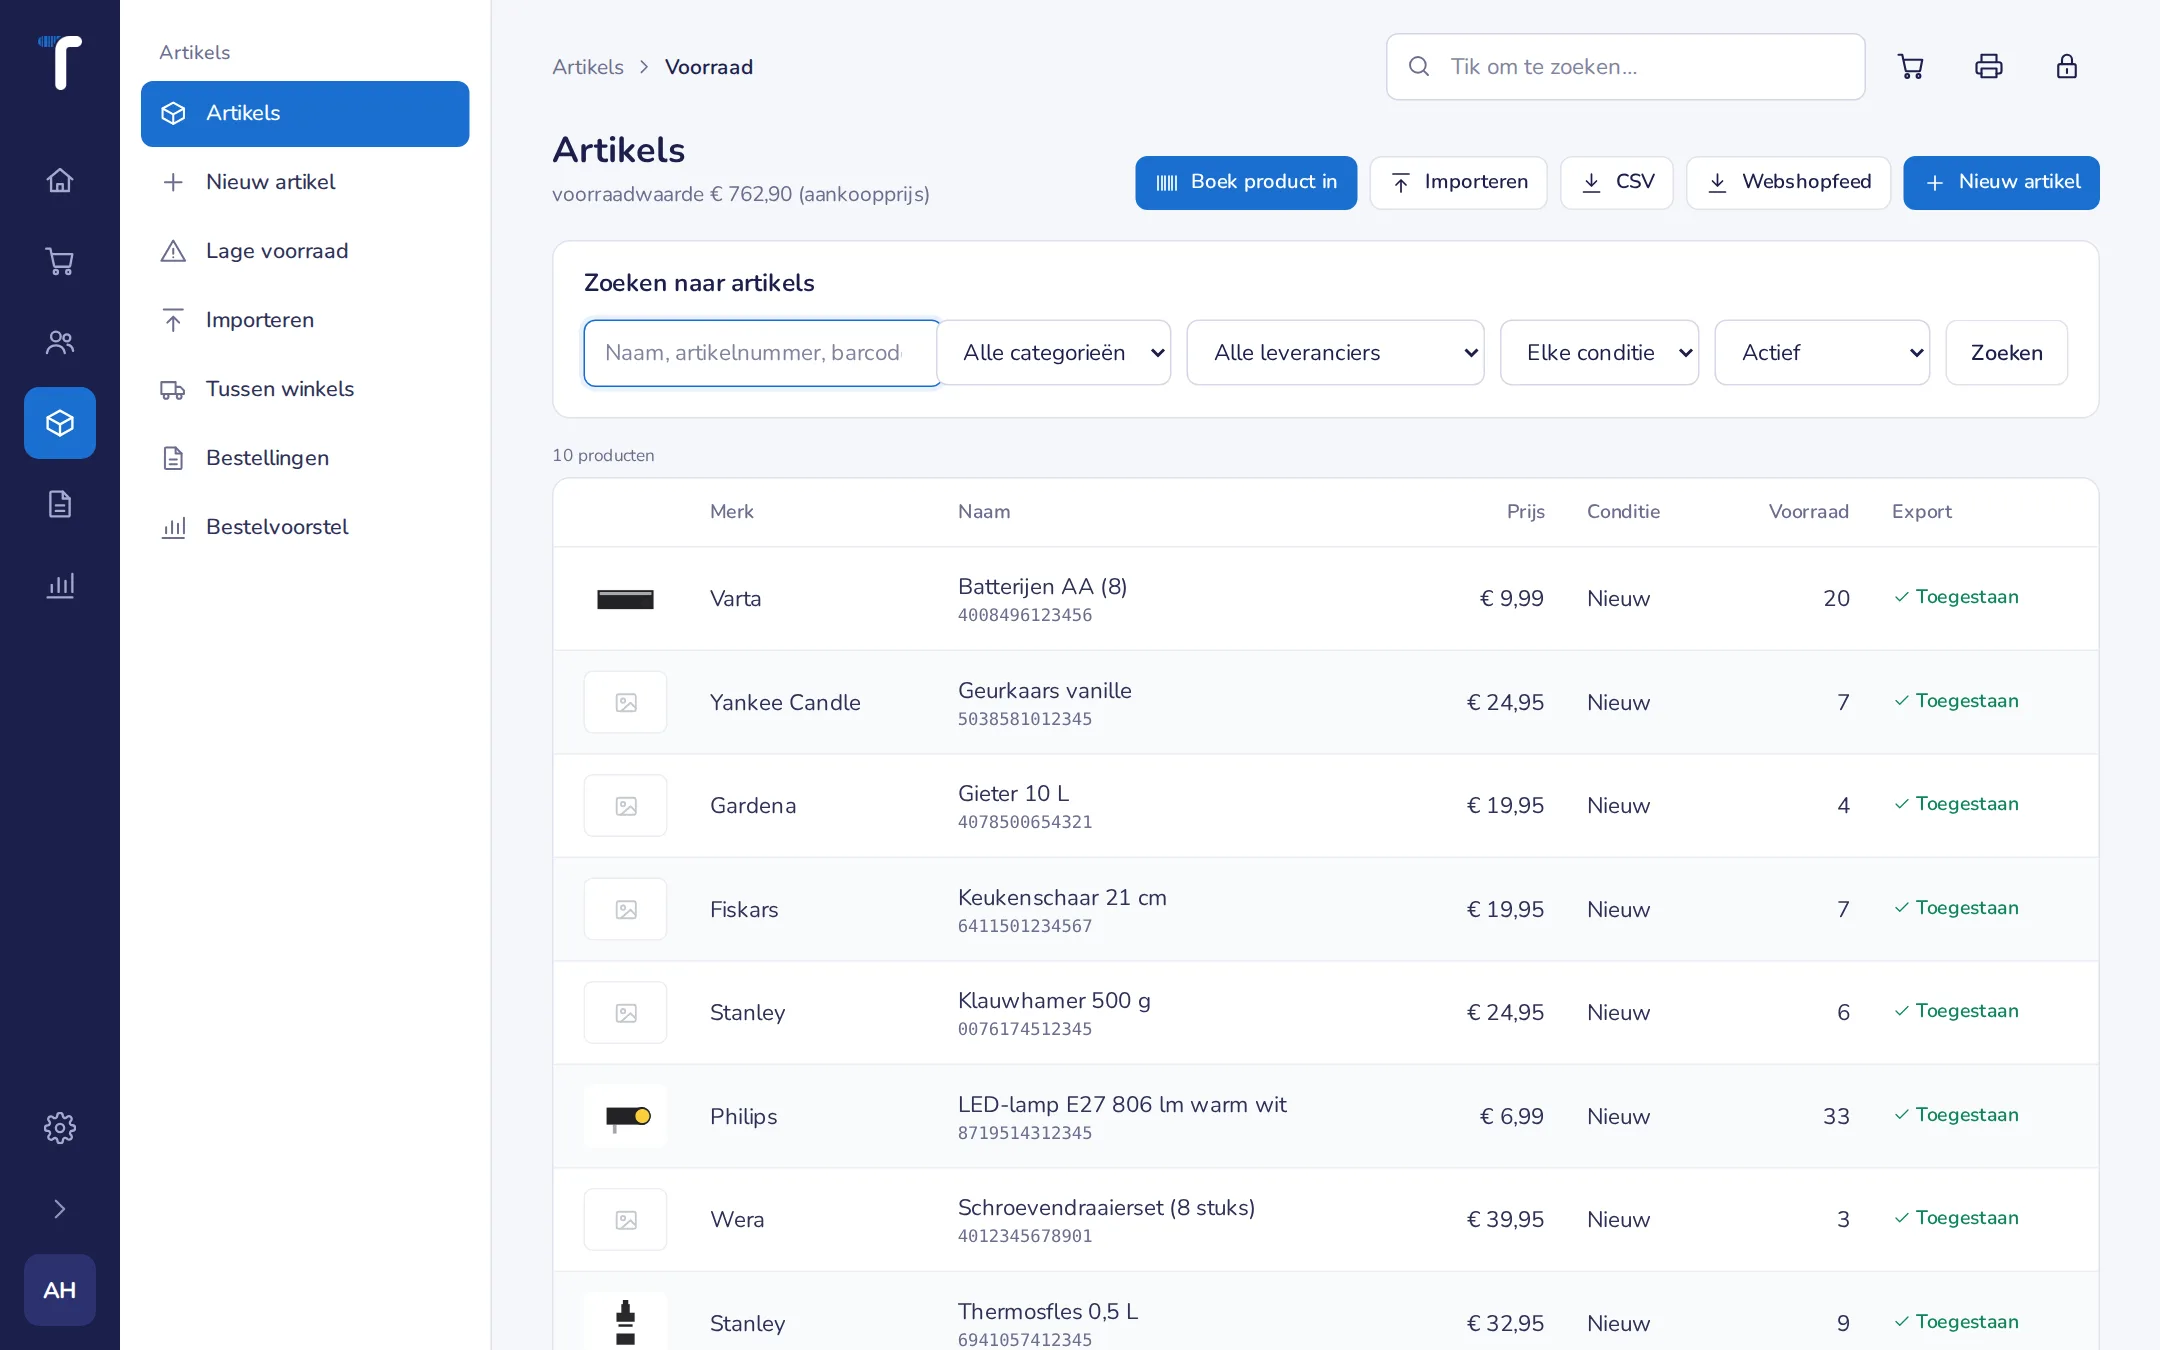Expand the sidebar with the chevron arrow

(x=60, y=1209)
